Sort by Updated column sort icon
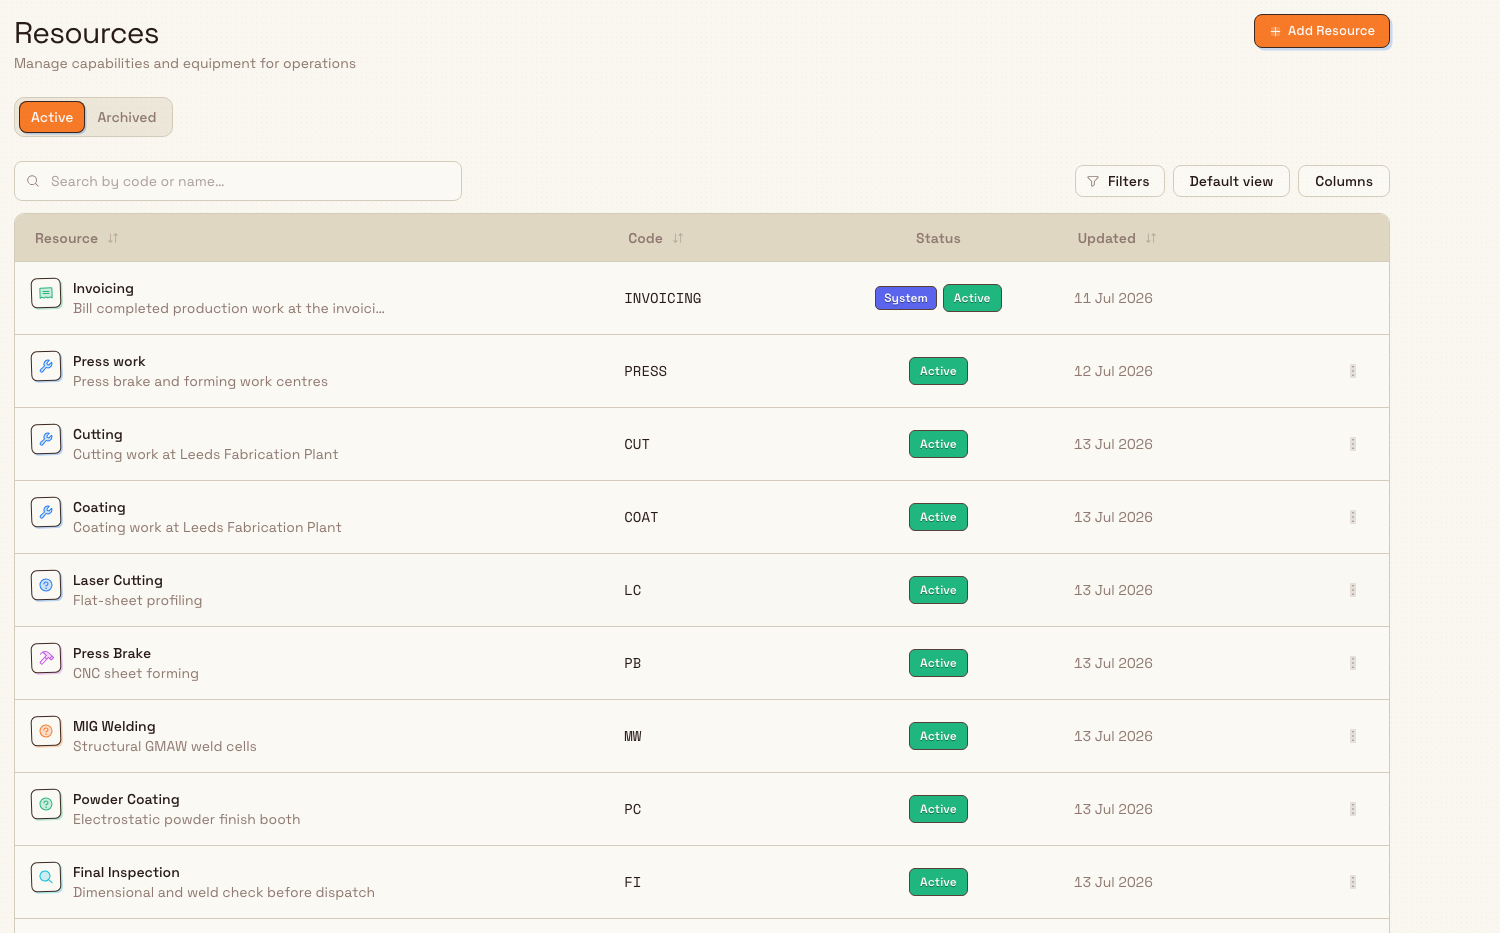The width and height of the screenshot is (1500, 933). [x=1151, y=238]
